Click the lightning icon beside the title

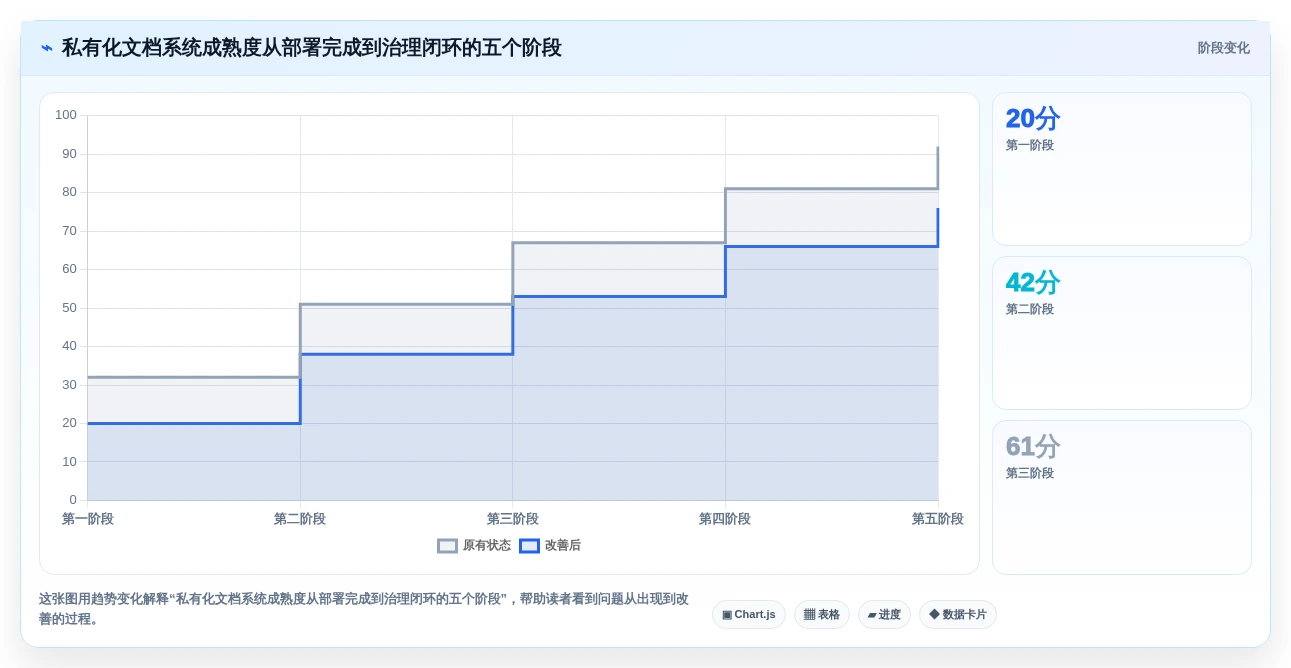click(47, 48)
